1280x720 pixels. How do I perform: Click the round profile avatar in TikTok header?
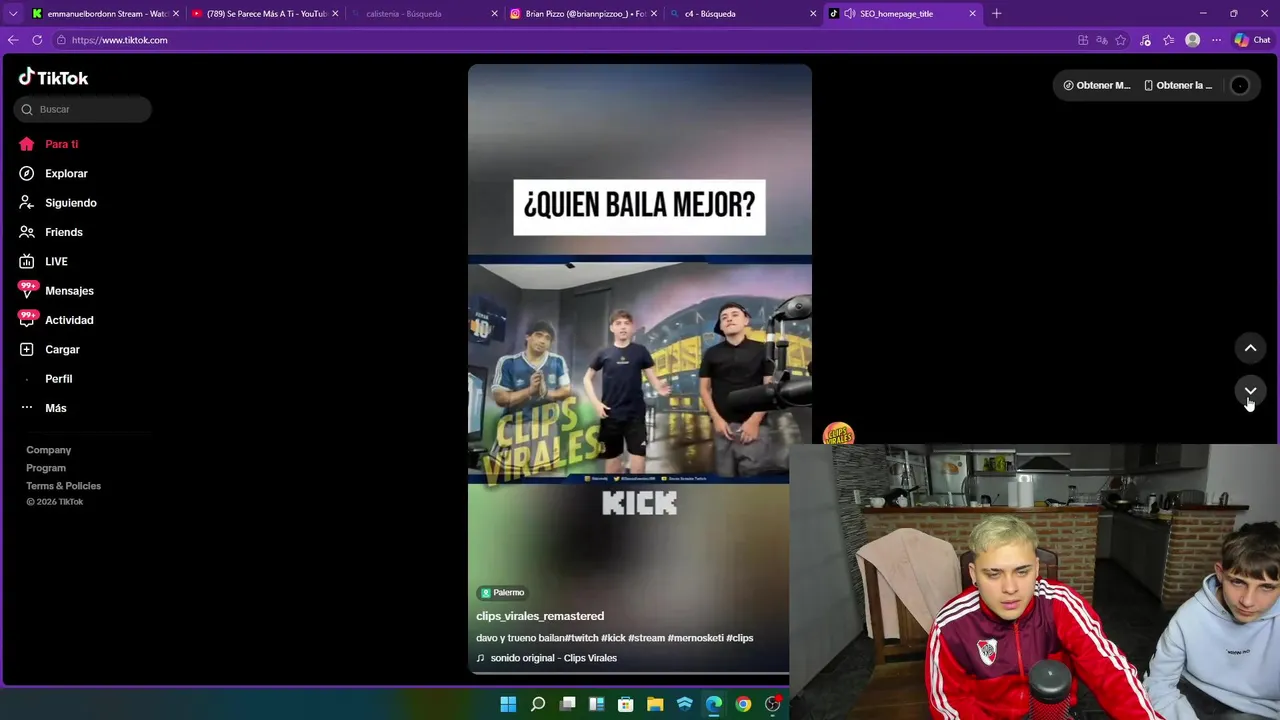[1240, 85]
